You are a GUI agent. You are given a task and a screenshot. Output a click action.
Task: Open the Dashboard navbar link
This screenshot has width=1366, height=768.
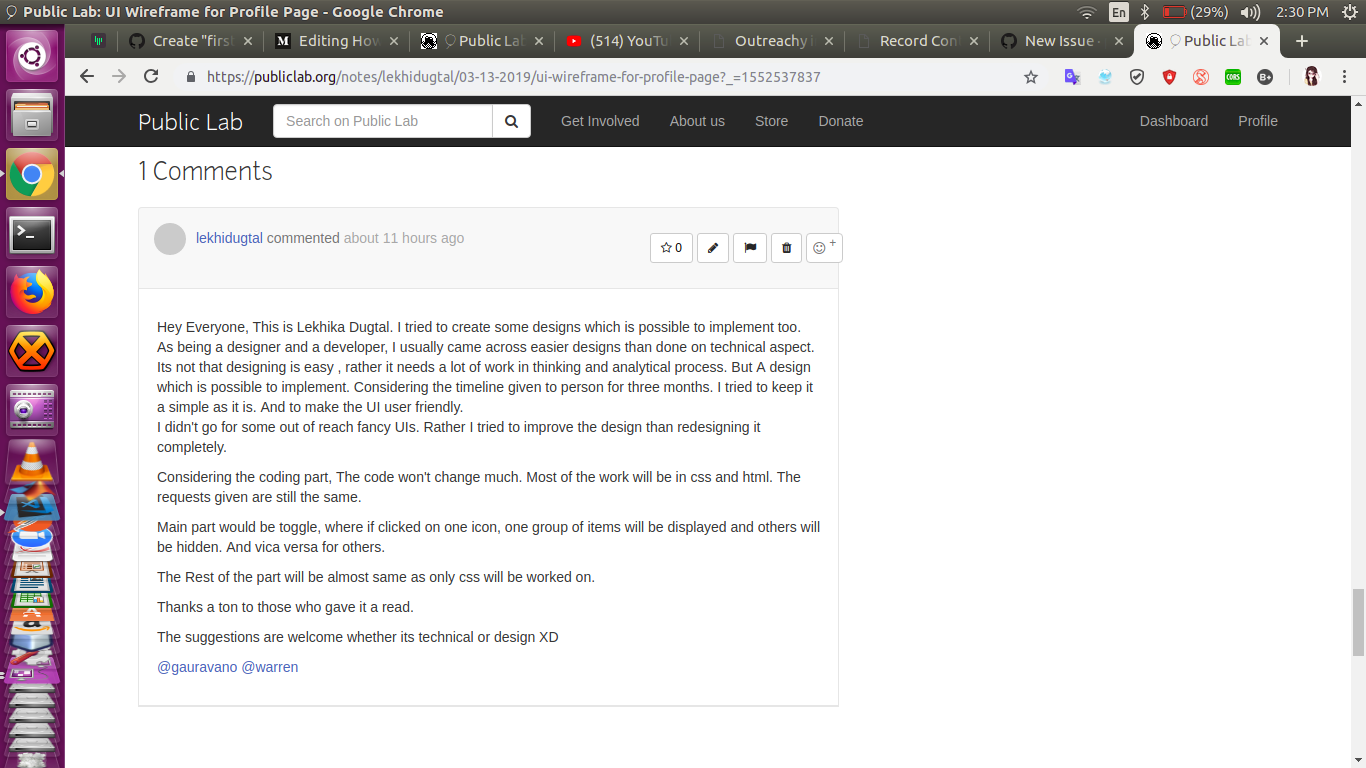point(1174,121)
